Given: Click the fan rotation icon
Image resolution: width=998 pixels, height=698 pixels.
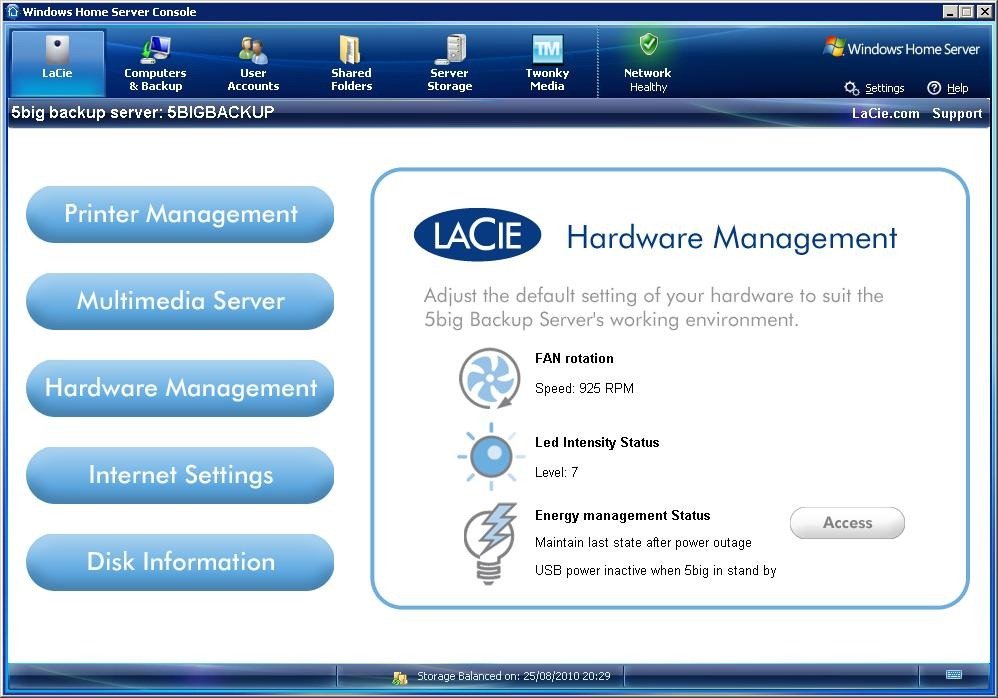Looking at the screenshot, I should 489,378.
